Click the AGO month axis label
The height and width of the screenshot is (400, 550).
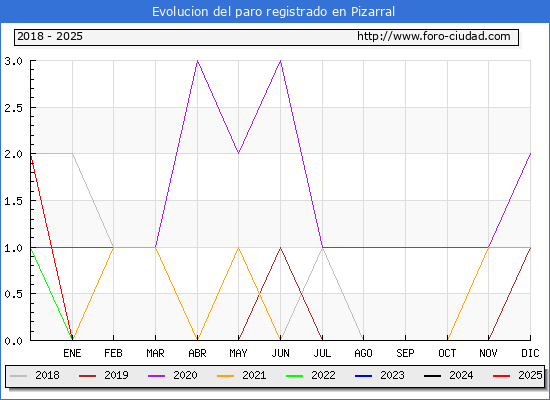363,353
